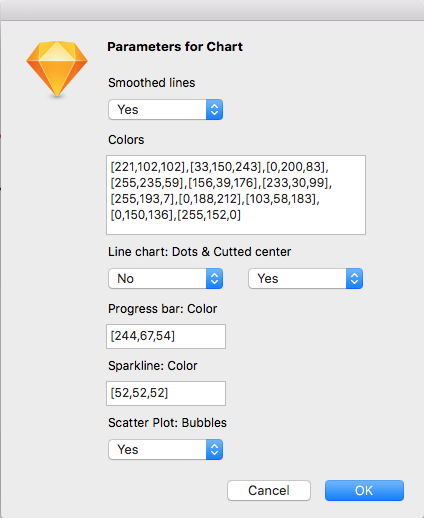Image resolution: width=424 pixels, height=518 pixels.
Task: Click inside the Colors text area
Action: coord(236,195)
